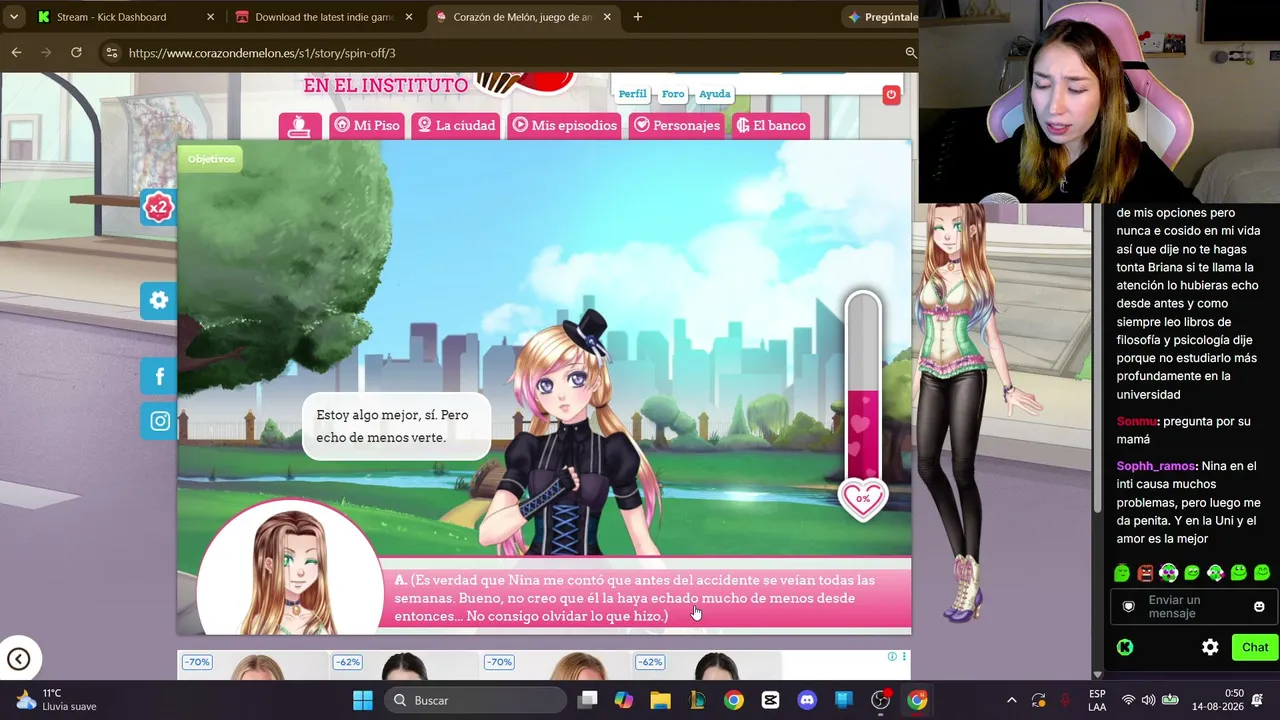Image resolution: width=1280 pixels, height=720 pixels.
Task: Close the indie games browser tab
Action: tap(408, 17)
